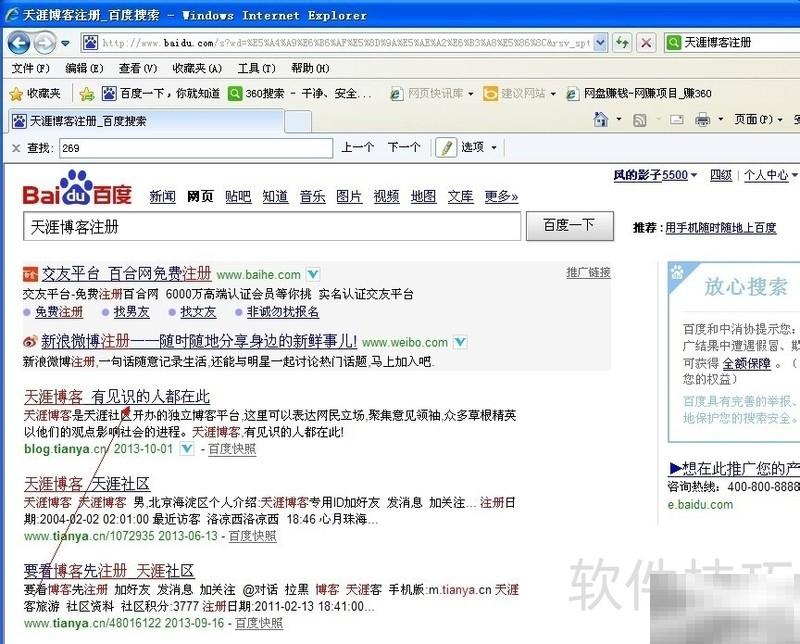Screen dimensions: 800x644
Task: Open the 交友平台_百合网免费注册 result
Action: (x=127, y=274)
